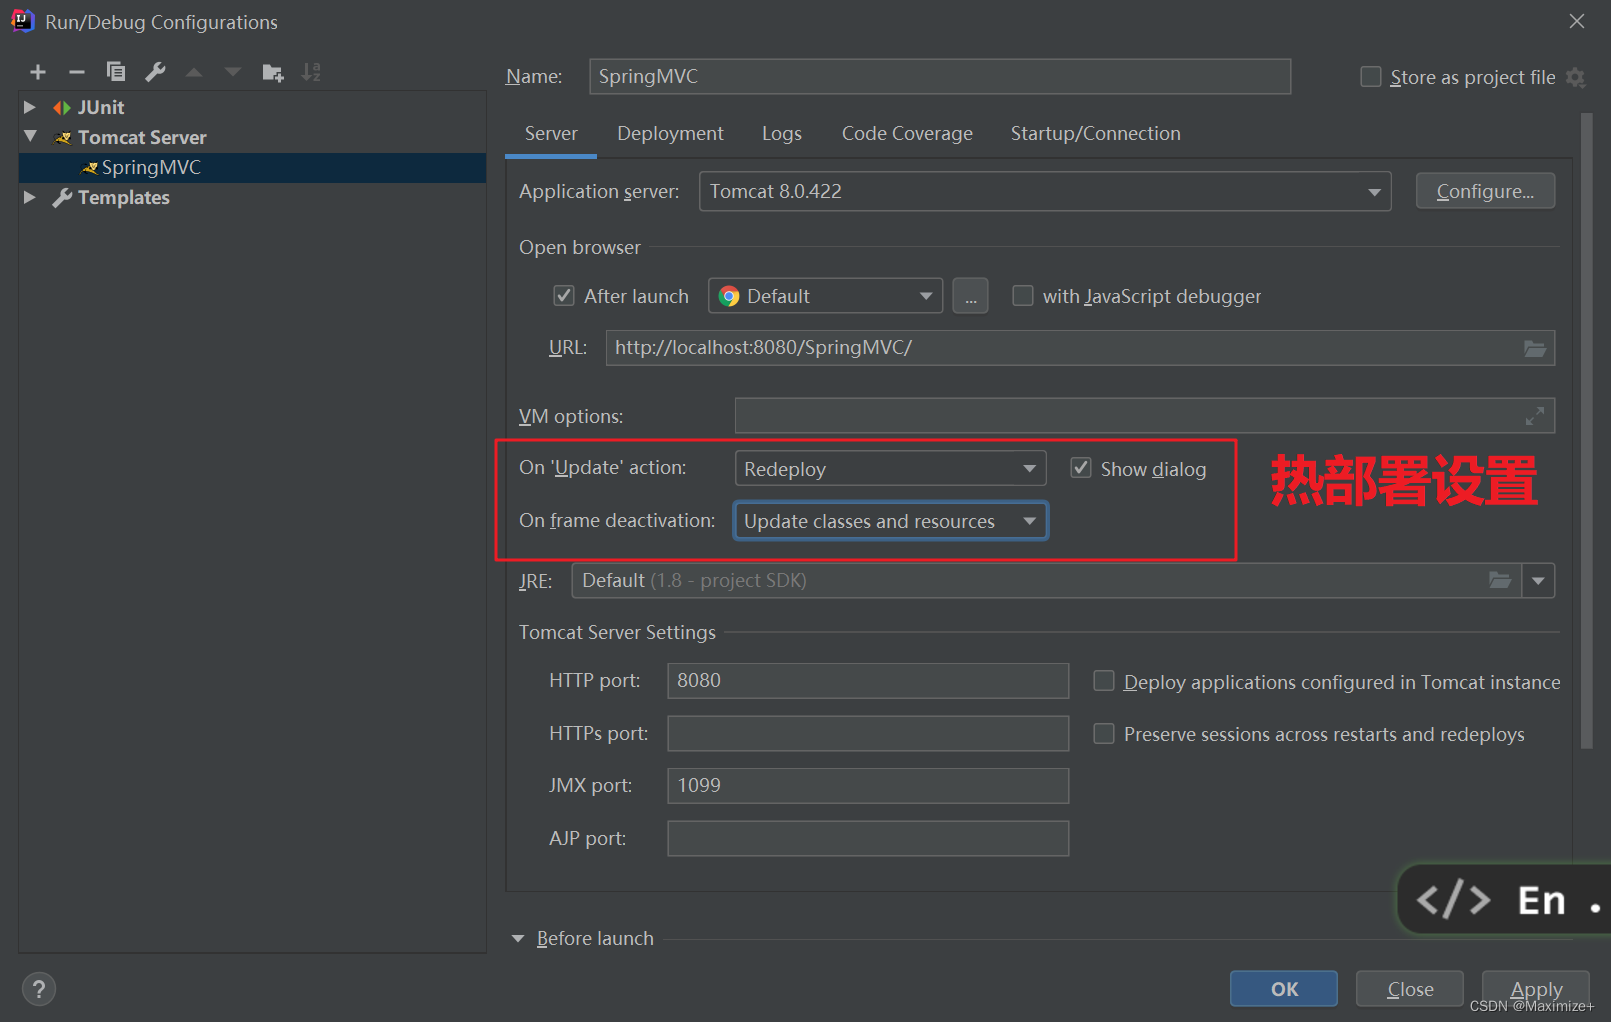Open the Startup/Connection tab

tap(1095, 134)
